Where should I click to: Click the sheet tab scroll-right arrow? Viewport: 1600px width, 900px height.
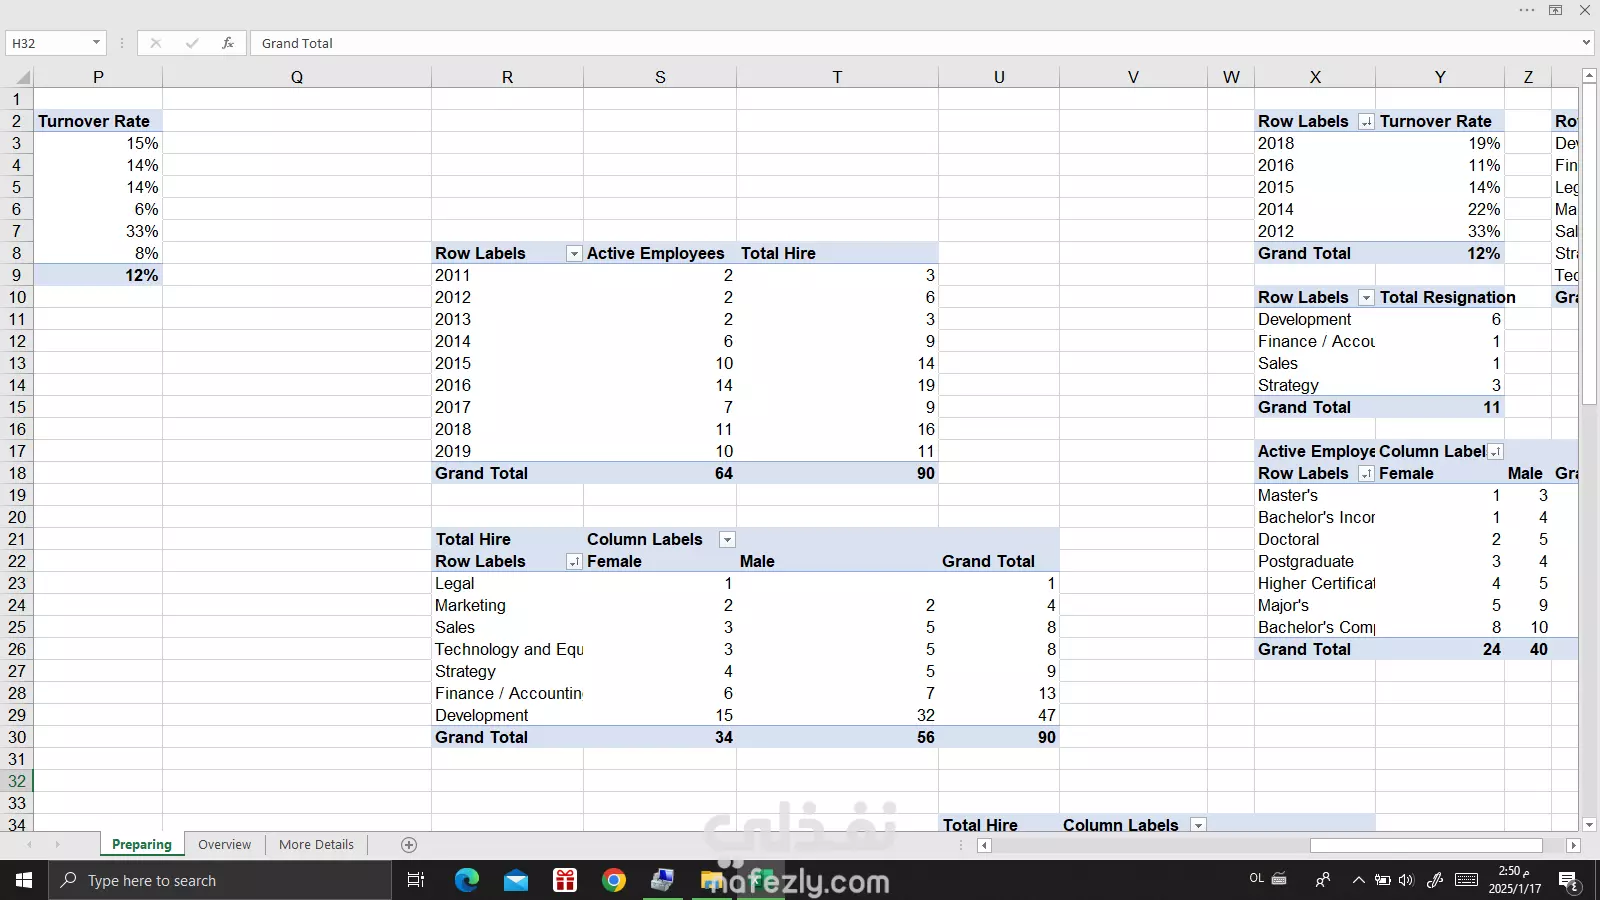[x=57, y=845]
